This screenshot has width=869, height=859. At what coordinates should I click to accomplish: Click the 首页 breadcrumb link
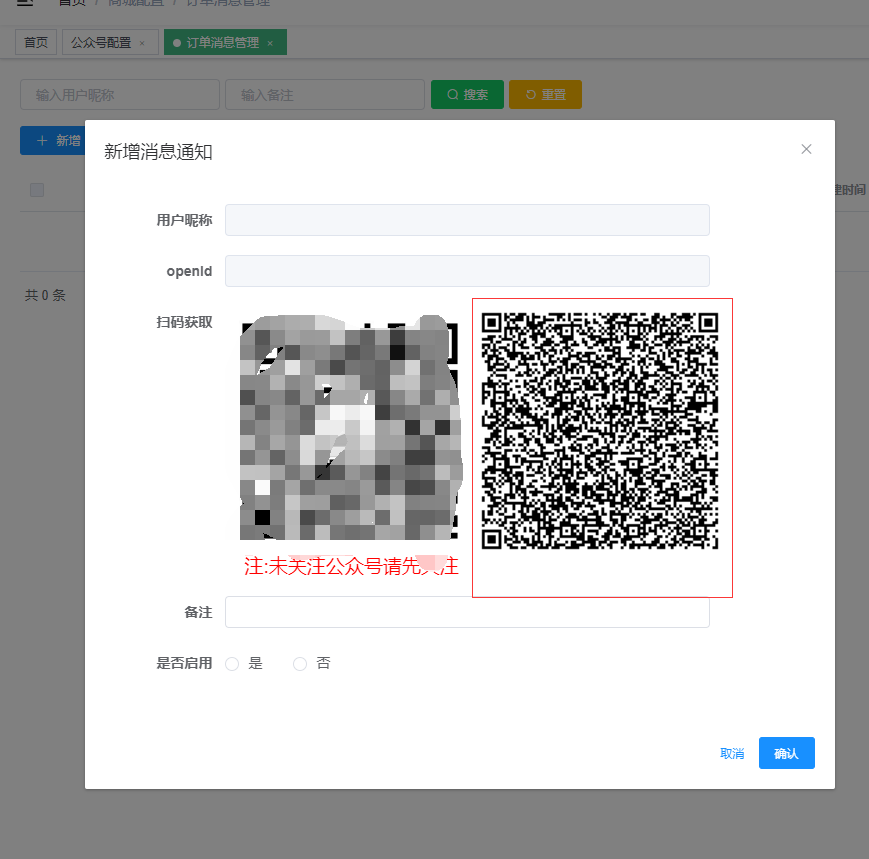point(72,3)
